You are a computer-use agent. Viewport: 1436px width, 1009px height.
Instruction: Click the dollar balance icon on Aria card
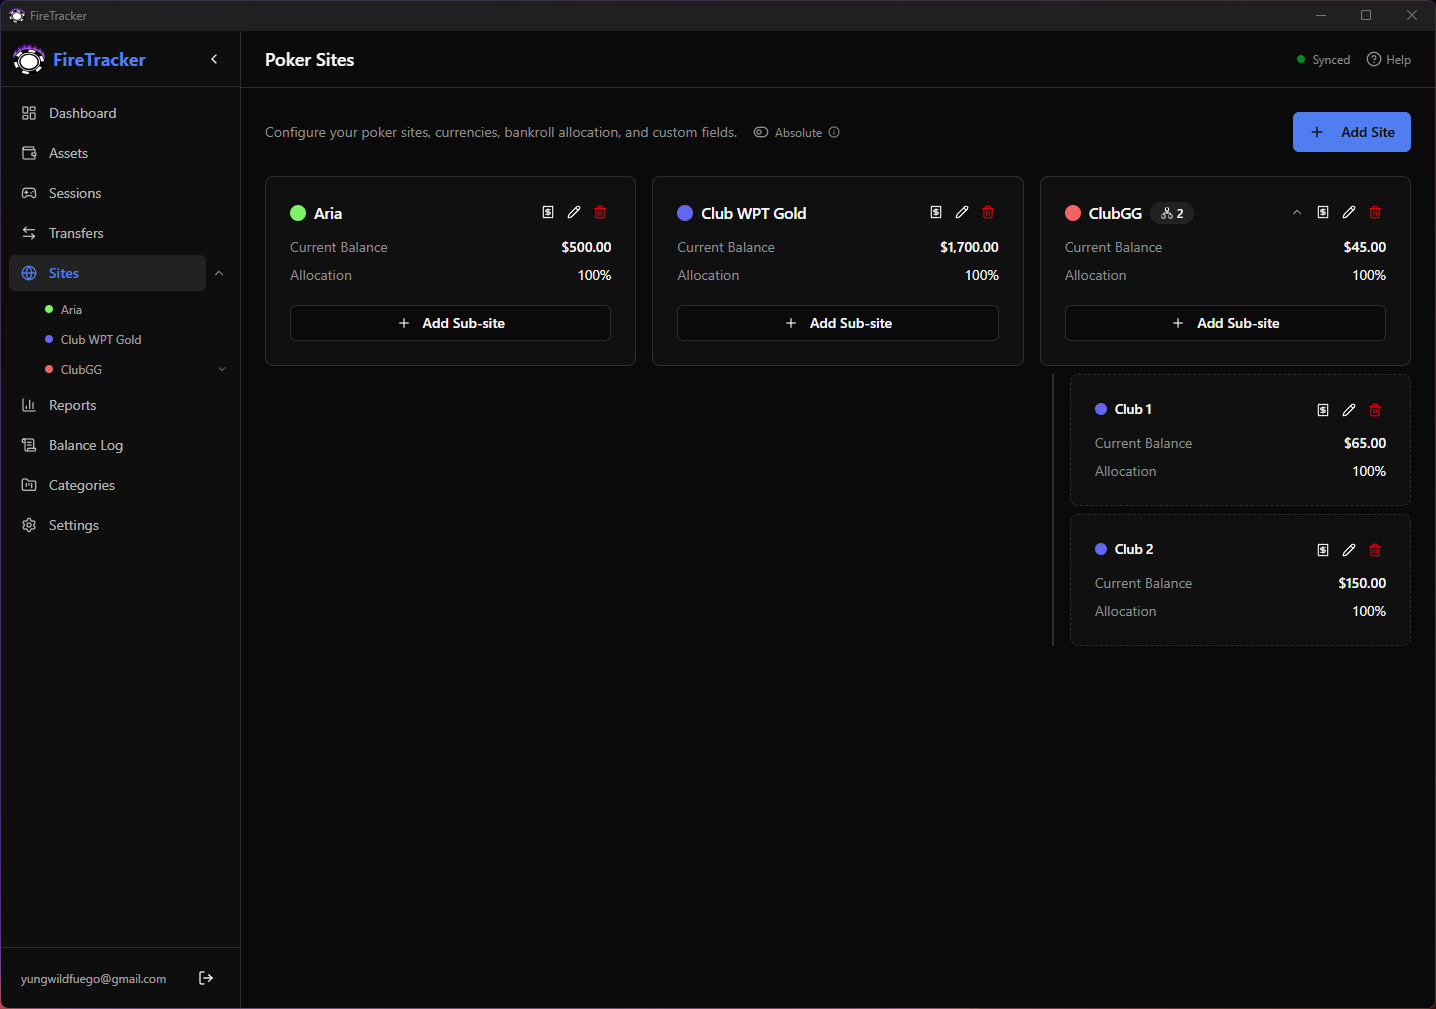548,212
